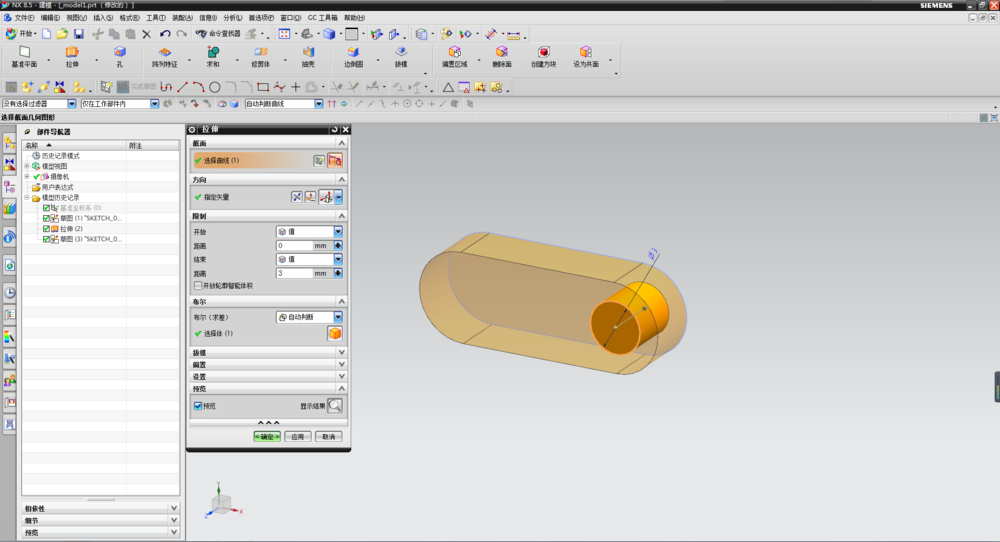Open the 插入(S) menu
Image resolution: width=1000 pixels, height=542 pixels.
pos(103,18)
